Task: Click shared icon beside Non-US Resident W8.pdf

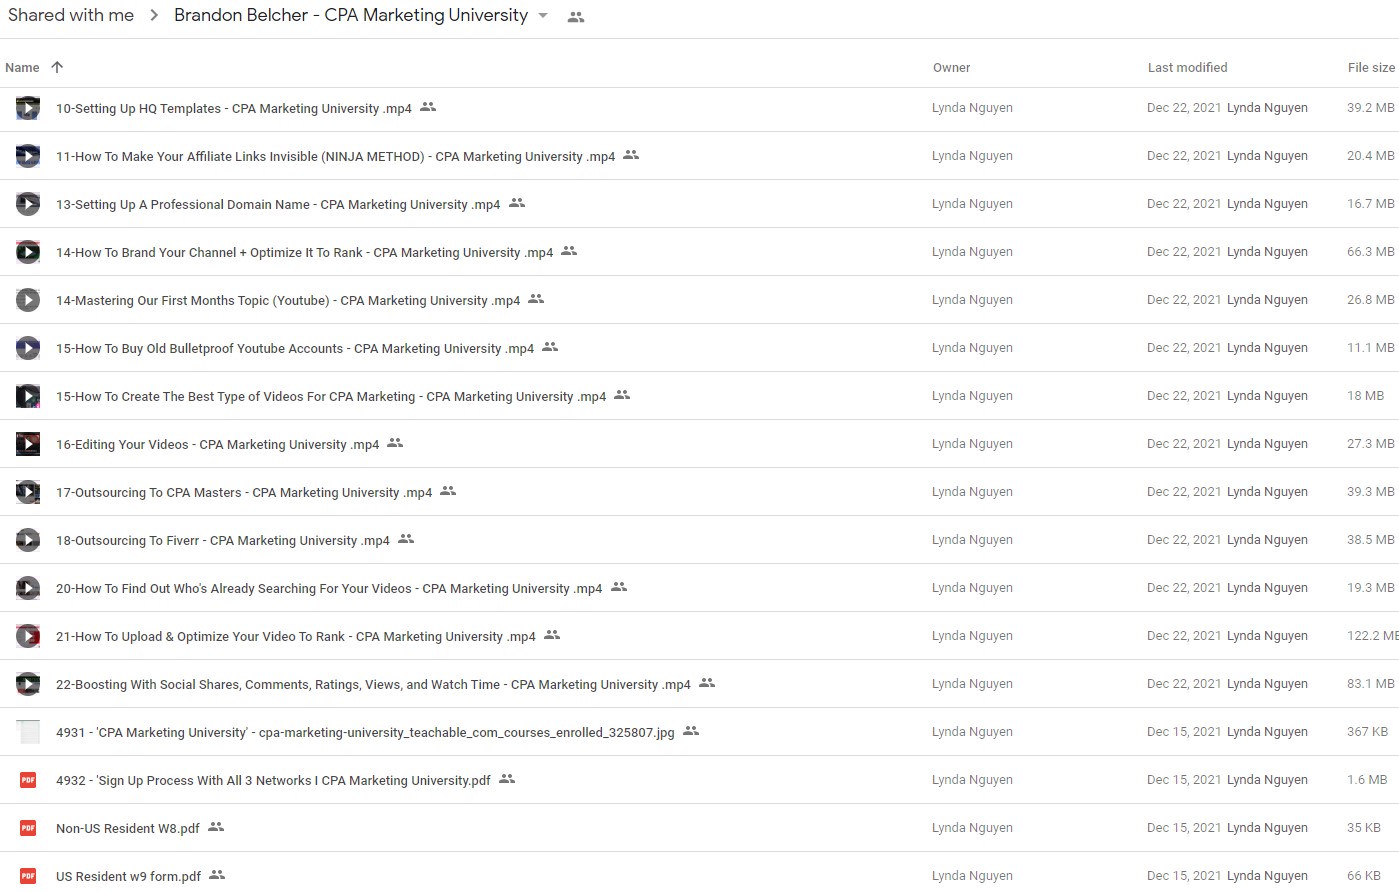Action: [x=216, y=827]
